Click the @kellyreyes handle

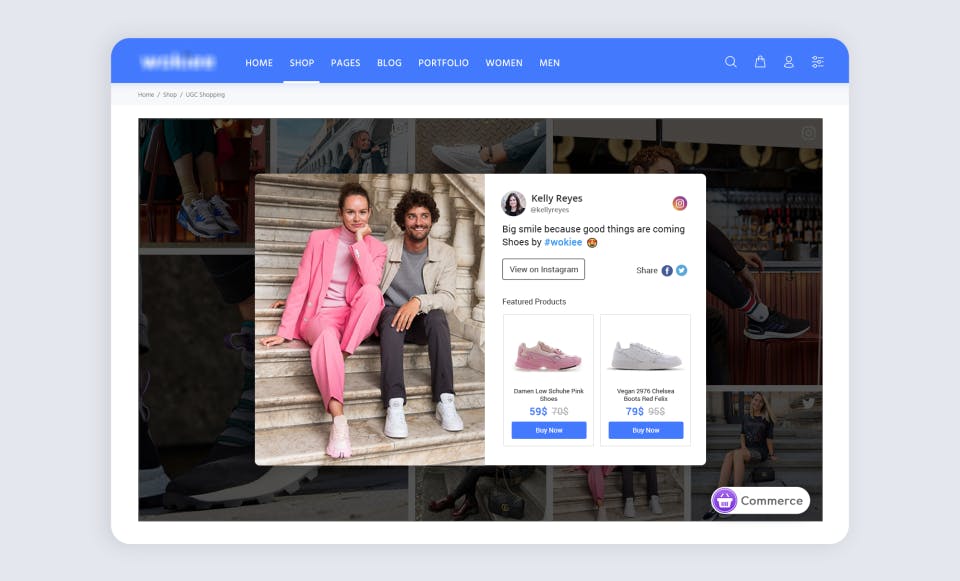pyautogui.click(x=550, y=210)
